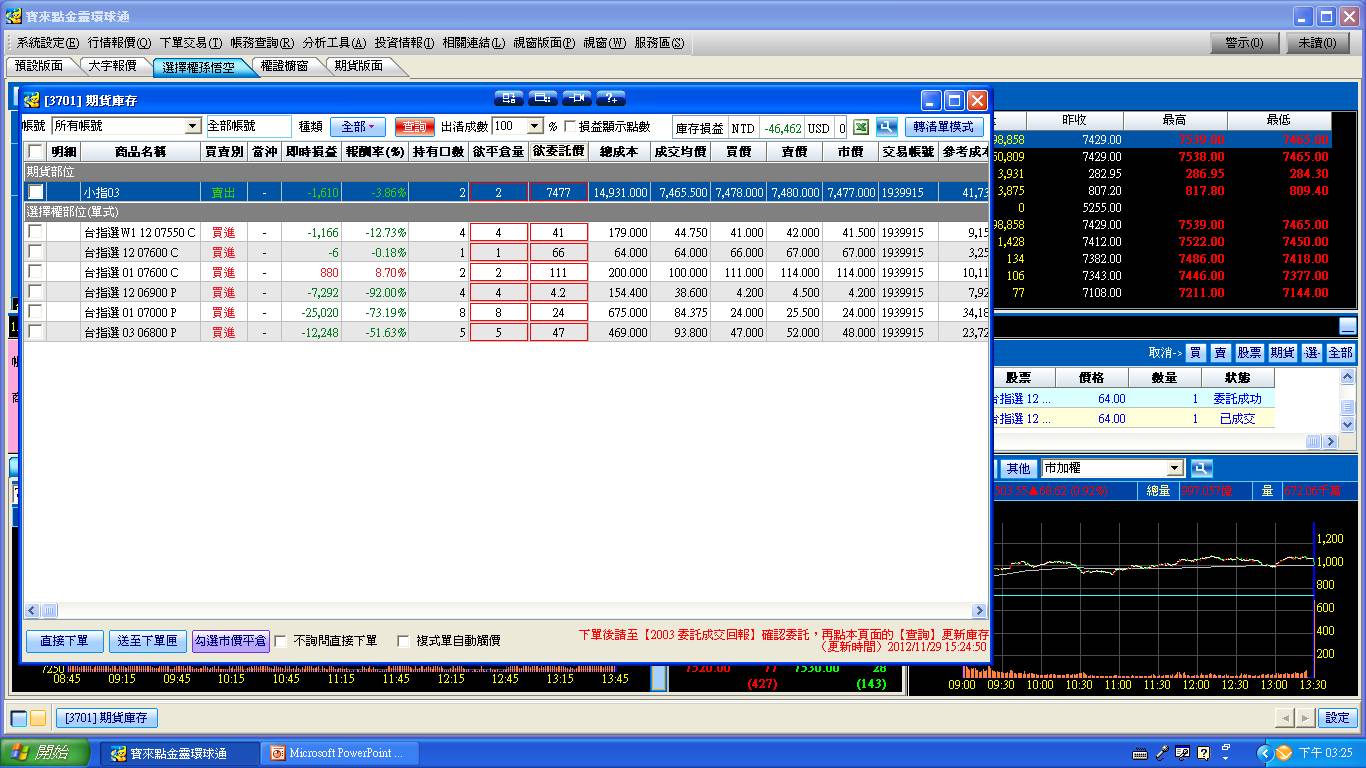
Task: Click the left arrow beside 設定 button
Action: coord(1286,718)
